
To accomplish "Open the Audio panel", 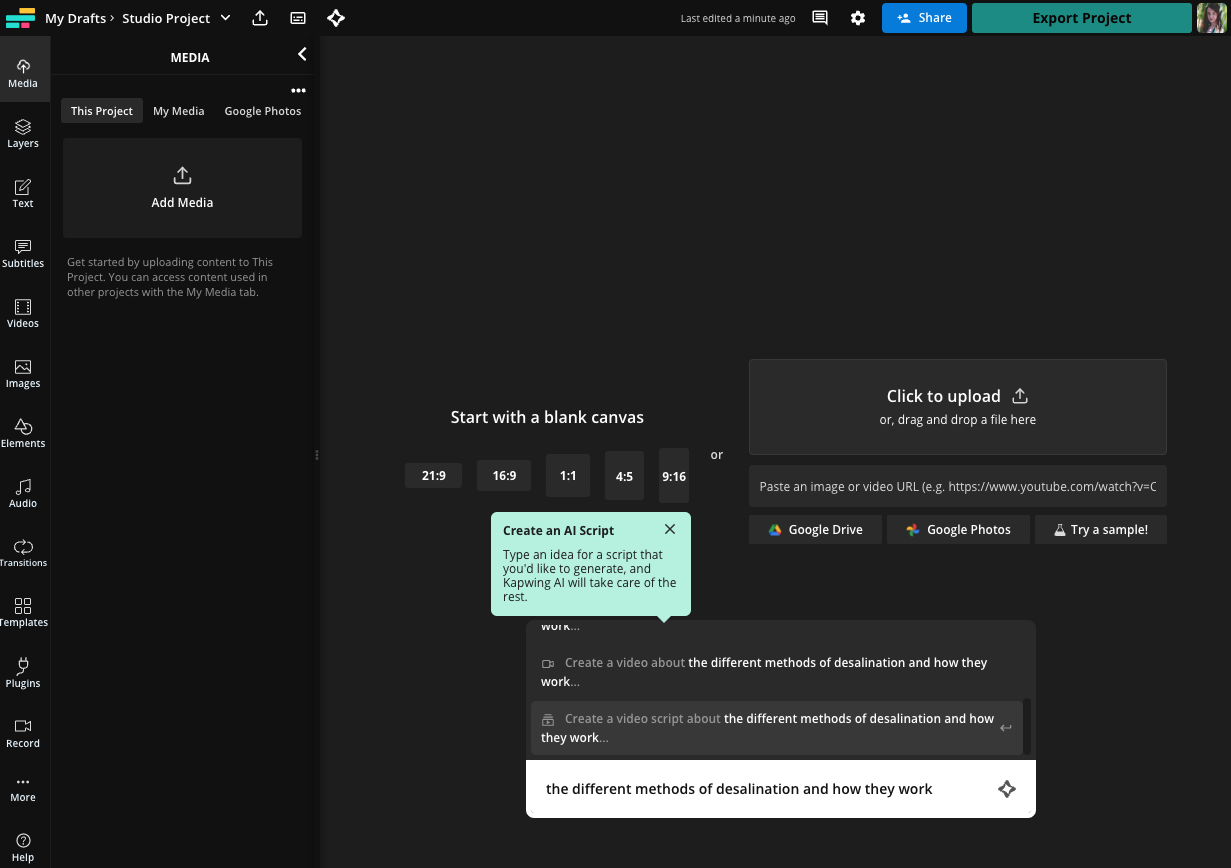I will [x=23, y=494].
